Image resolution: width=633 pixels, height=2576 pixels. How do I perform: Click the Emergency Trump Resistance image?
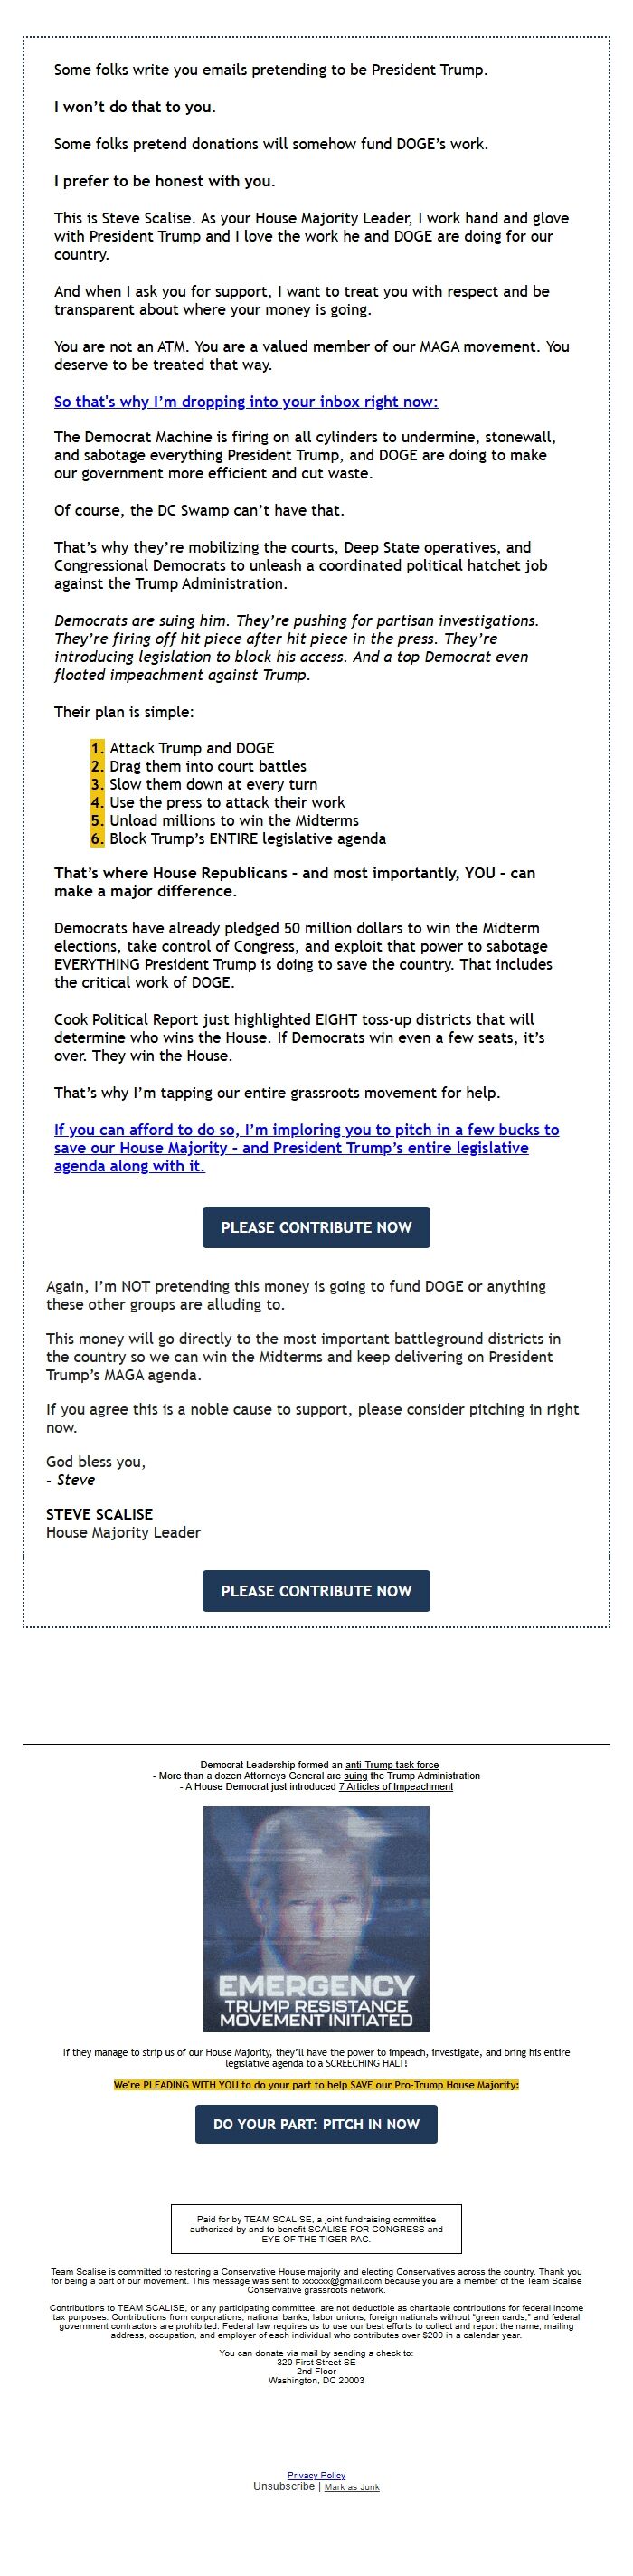(x=316, y=1919)
